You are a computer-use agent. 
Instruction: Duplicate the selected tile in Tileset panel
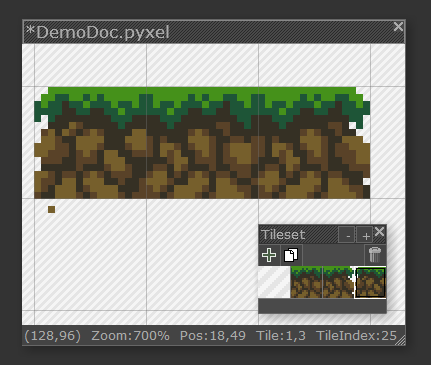click(291, 255)
